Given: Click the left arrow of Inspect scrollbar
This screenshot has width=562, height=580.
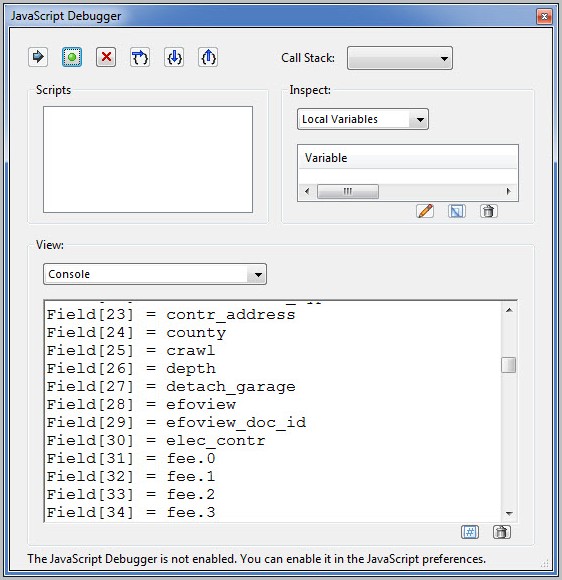Looking at the screenshot, I should tap(307, 191).
